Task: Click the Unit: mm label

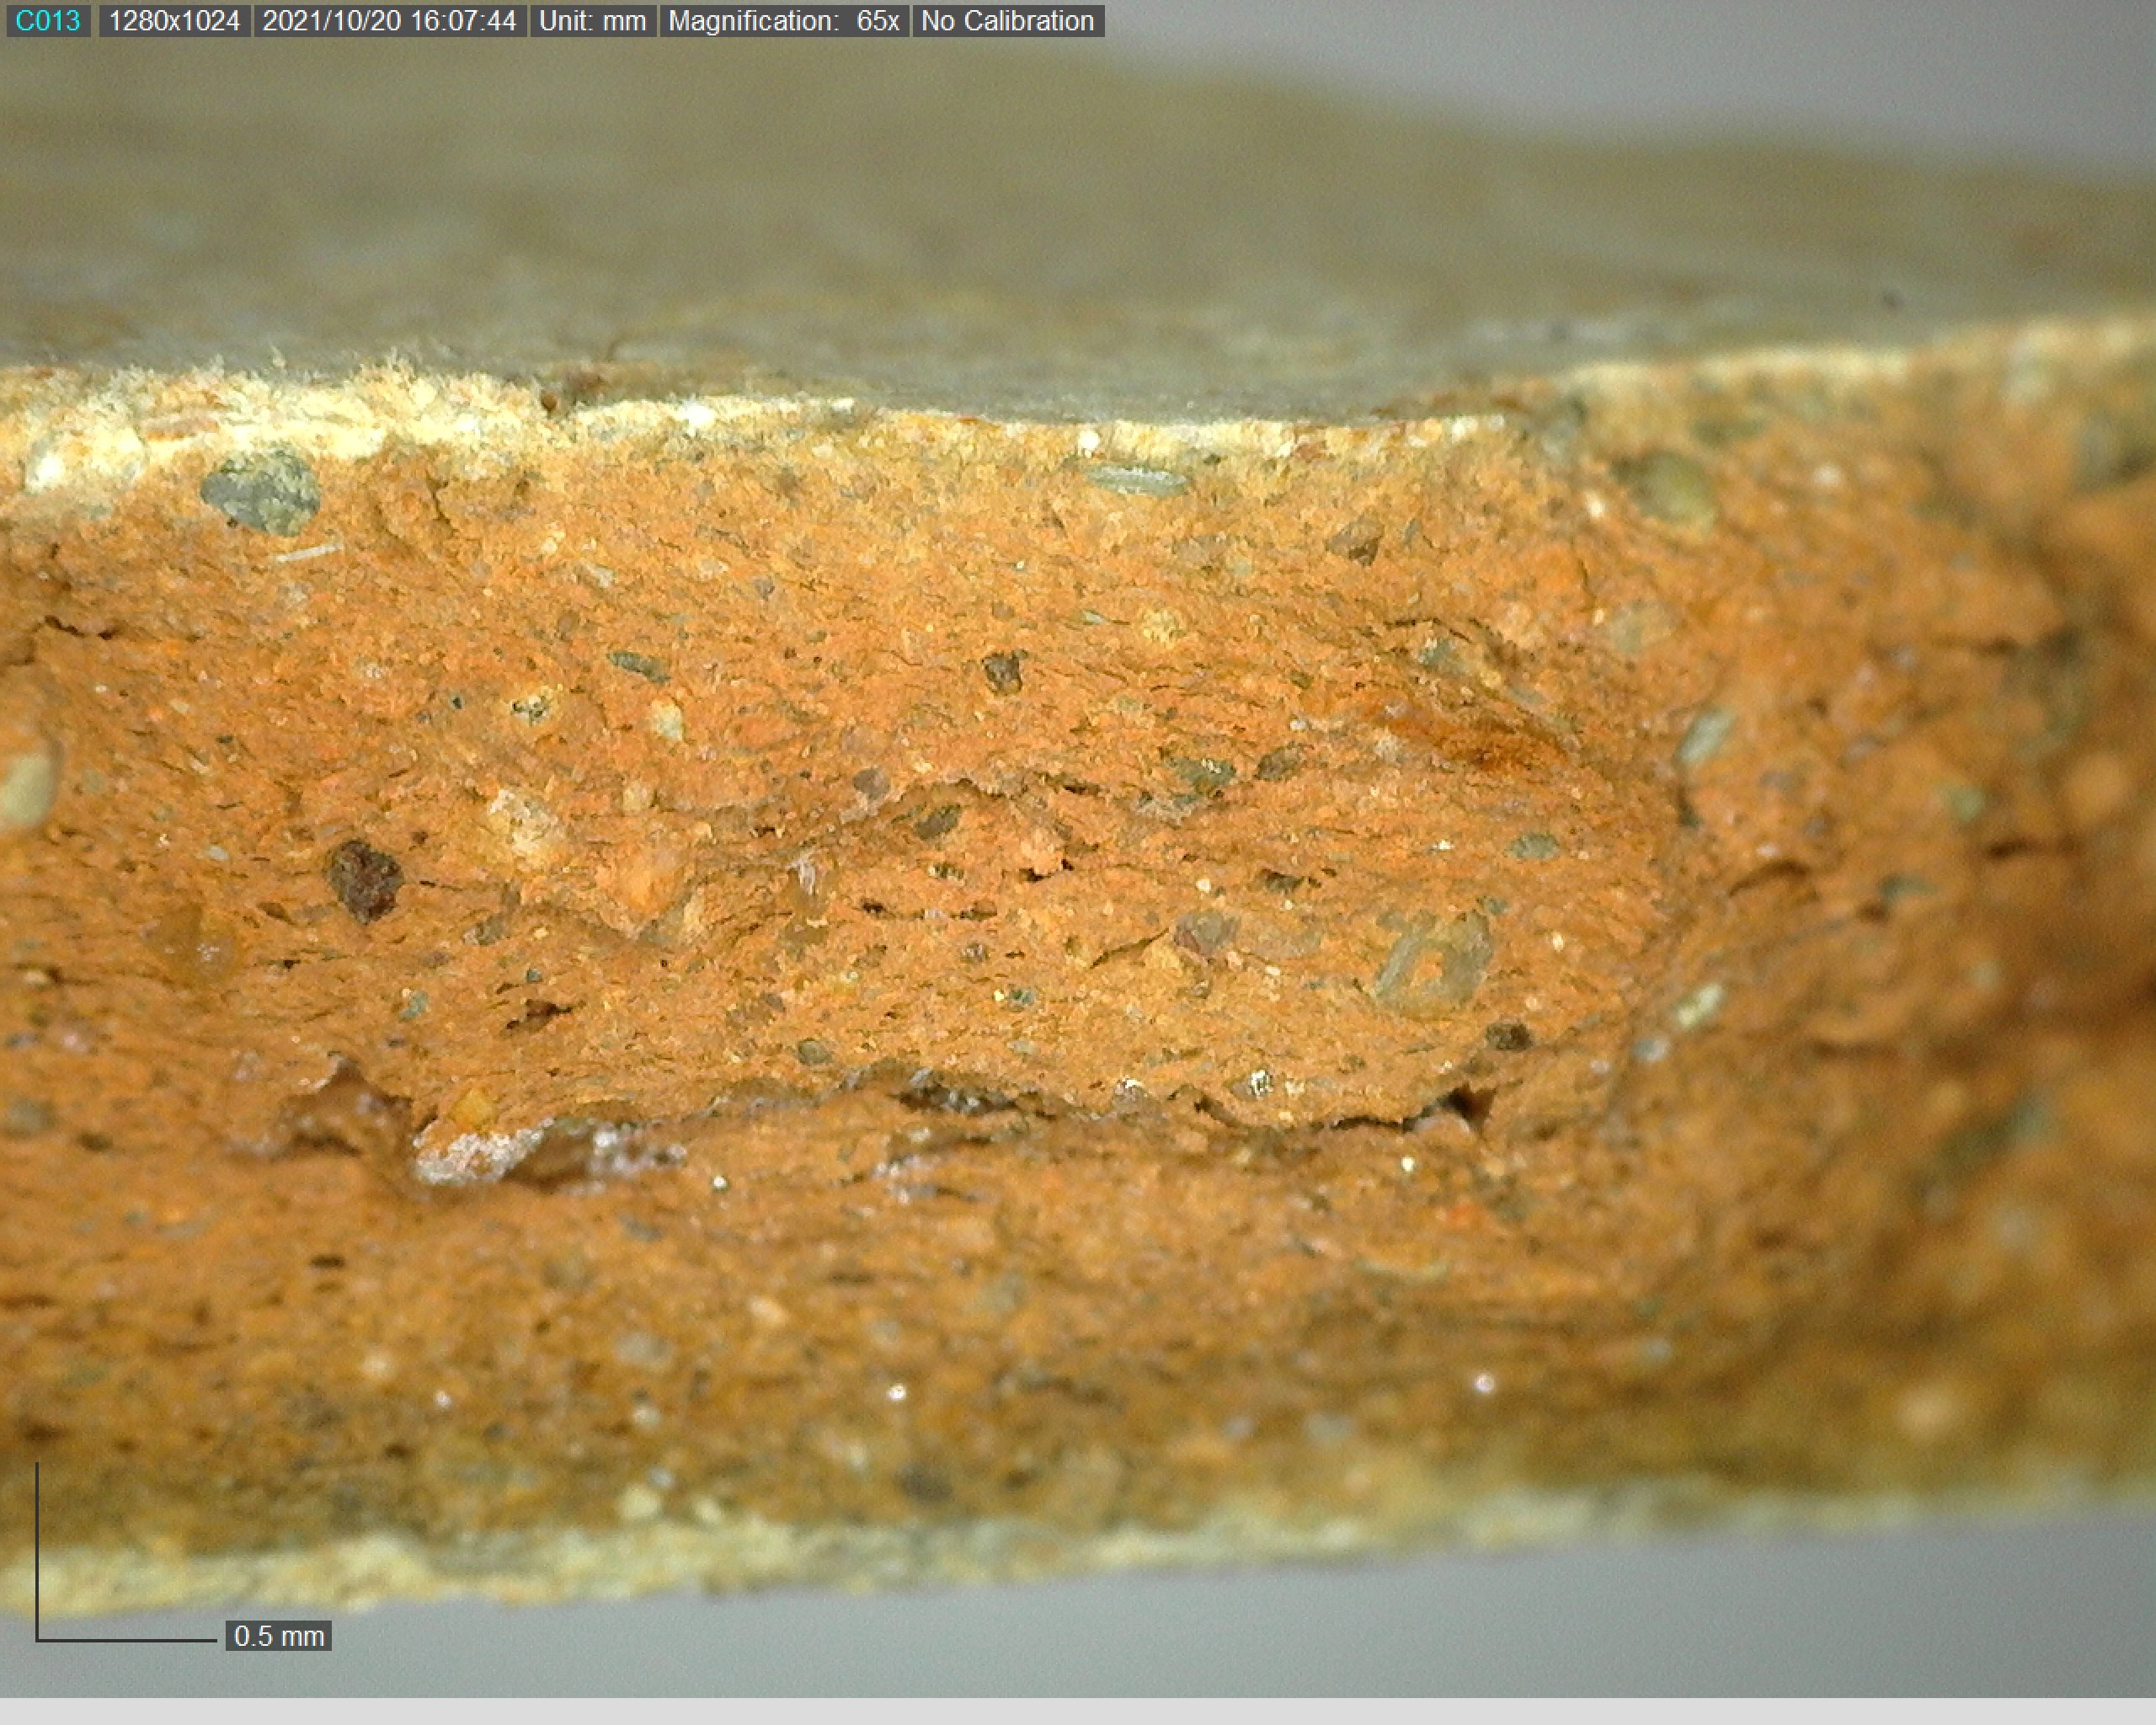Action: tap(592, 21)
